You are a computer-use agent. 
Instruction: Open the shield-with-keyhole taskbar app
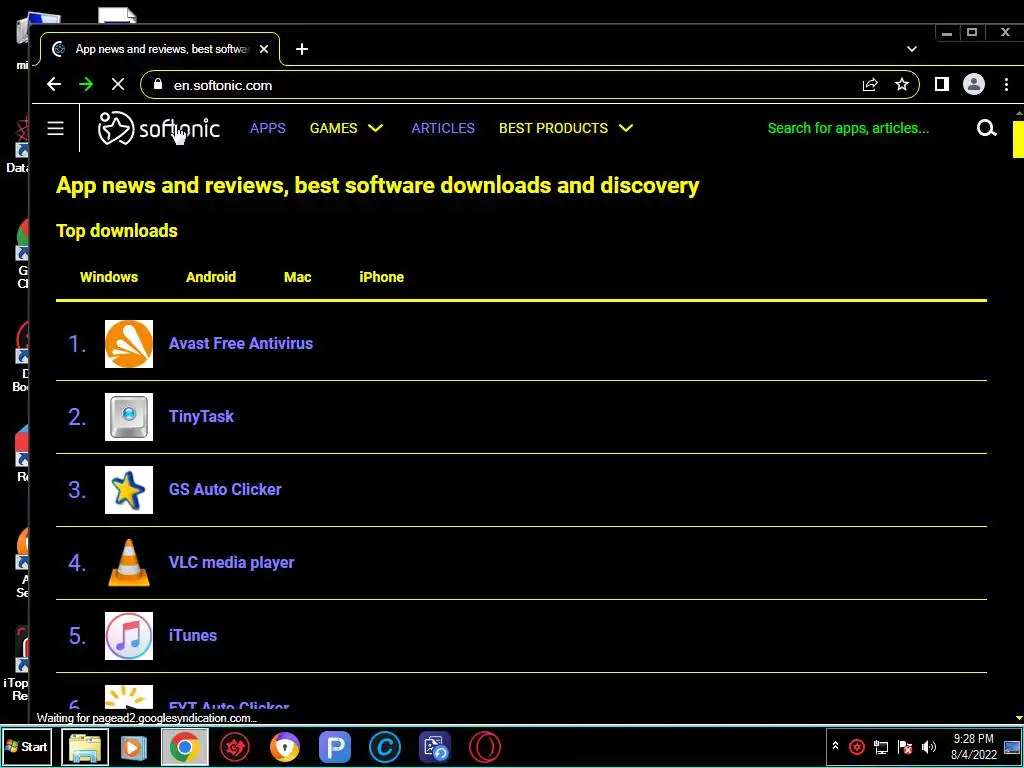285,747
